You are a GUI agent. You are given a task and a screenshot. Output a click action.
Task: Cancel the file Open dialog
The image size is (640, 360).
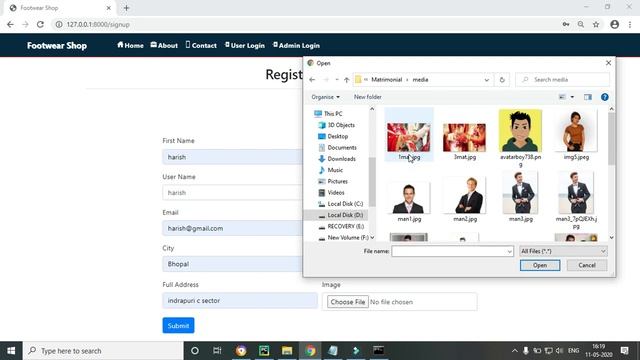point(587,265)
